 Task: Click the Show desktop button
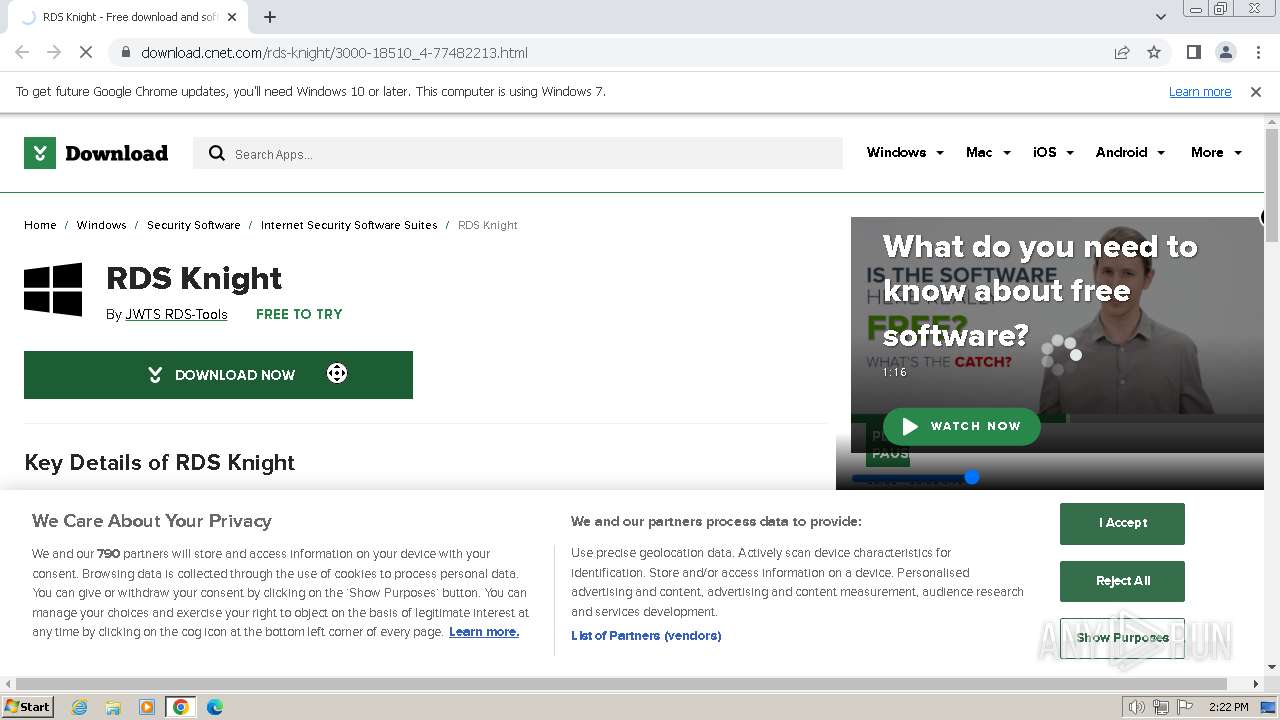[x=1268, y=707]
